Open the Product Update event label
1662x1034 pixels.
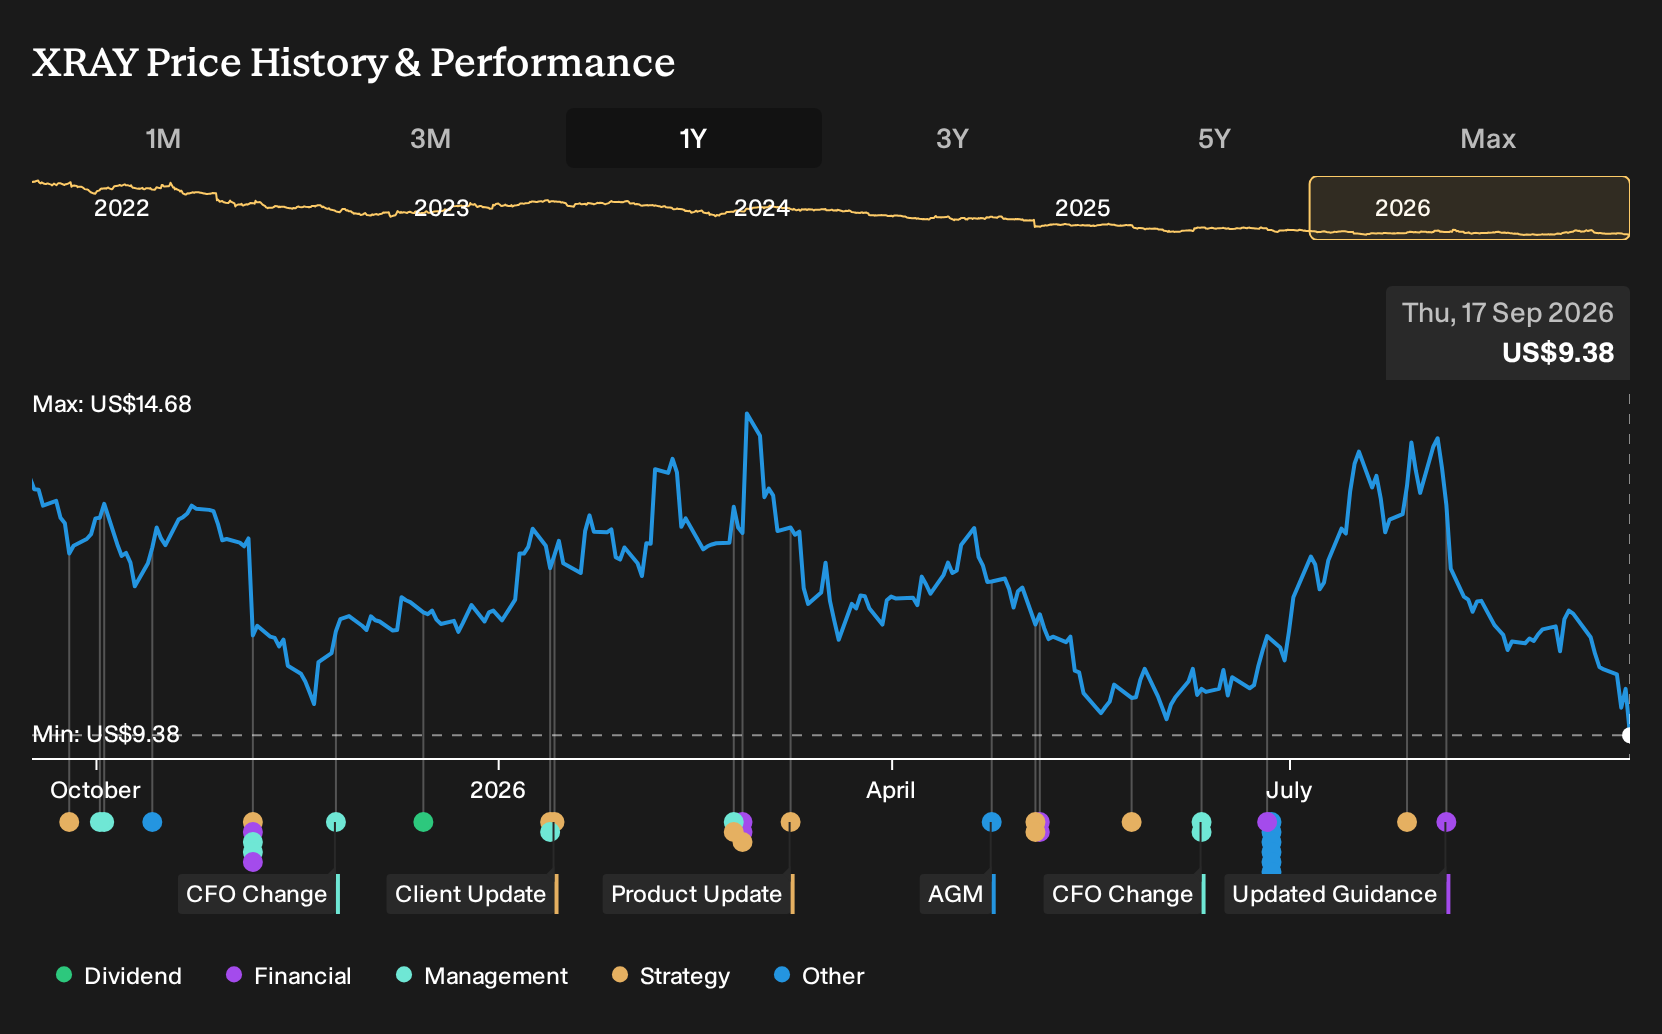click(698, 894)
